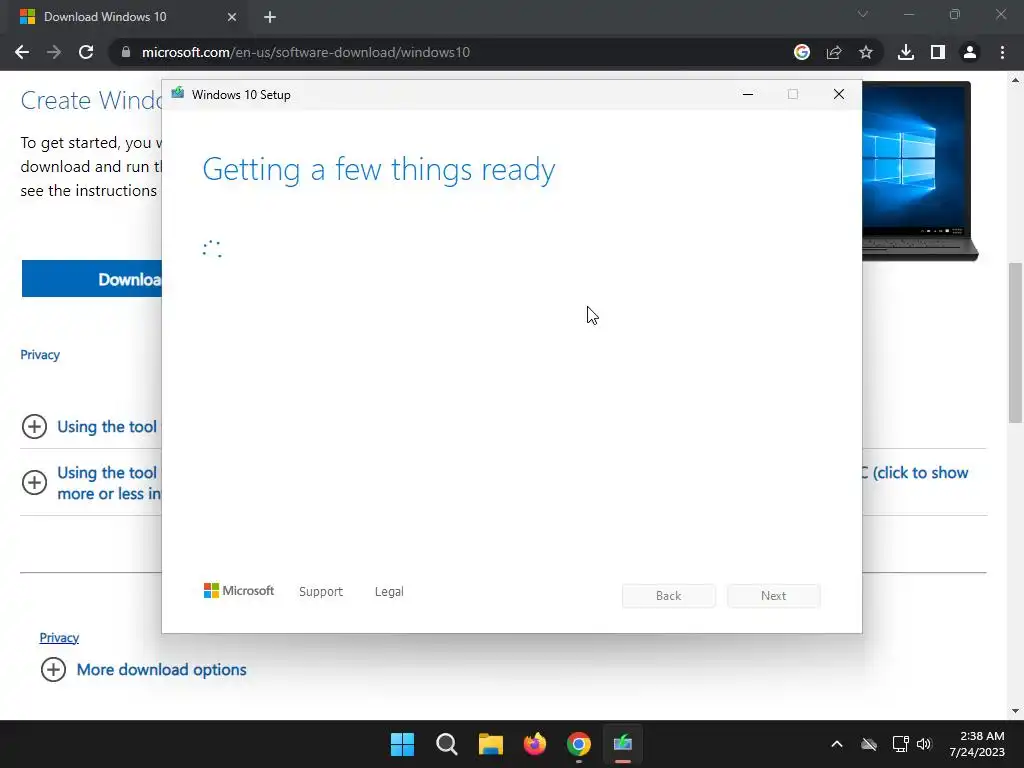
Task: Click the scrollbar up arrow
Action: [x=1015, y=80]
